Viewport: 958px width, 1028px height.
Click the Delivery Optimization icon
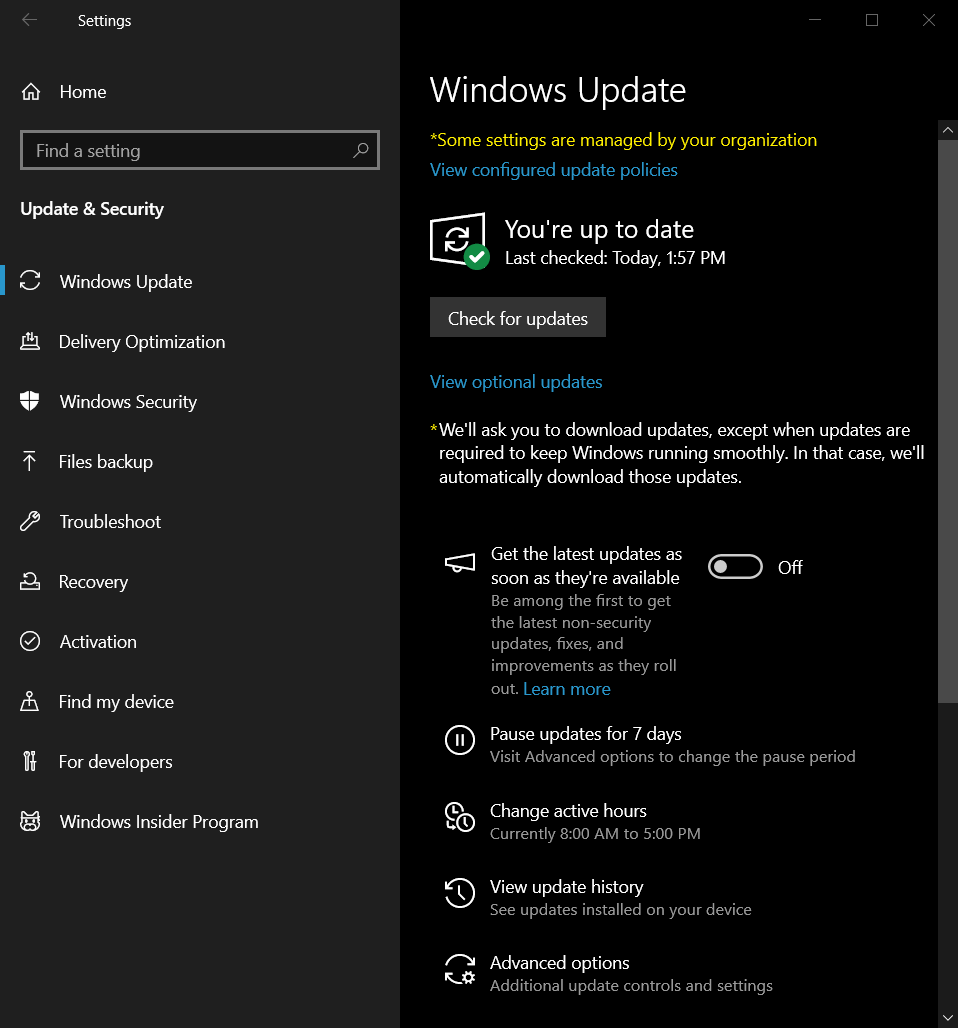click(30, 341)
